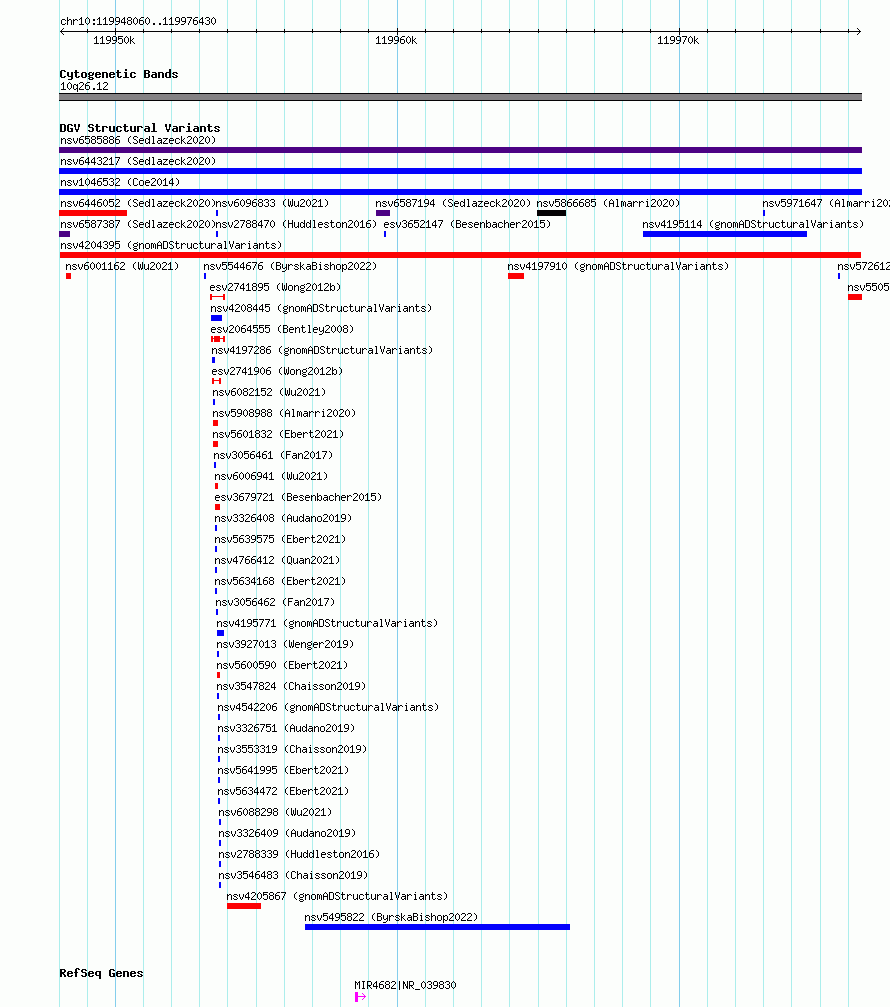Open nsv3326751 (Audano2019) label
The image size is (890, 1007).
point(286,728)
